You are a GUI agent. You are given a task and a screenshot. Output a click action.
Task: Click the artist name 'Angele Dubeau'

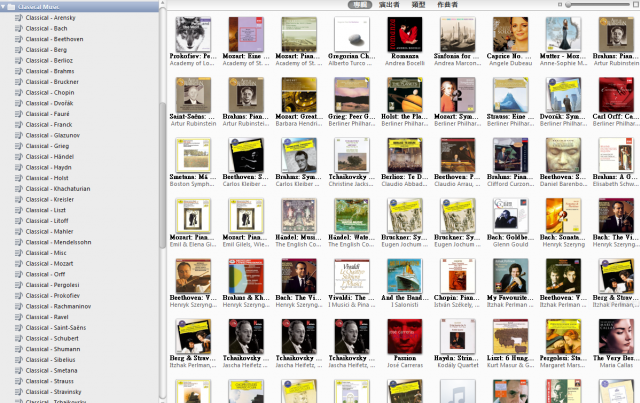(510, 63)
